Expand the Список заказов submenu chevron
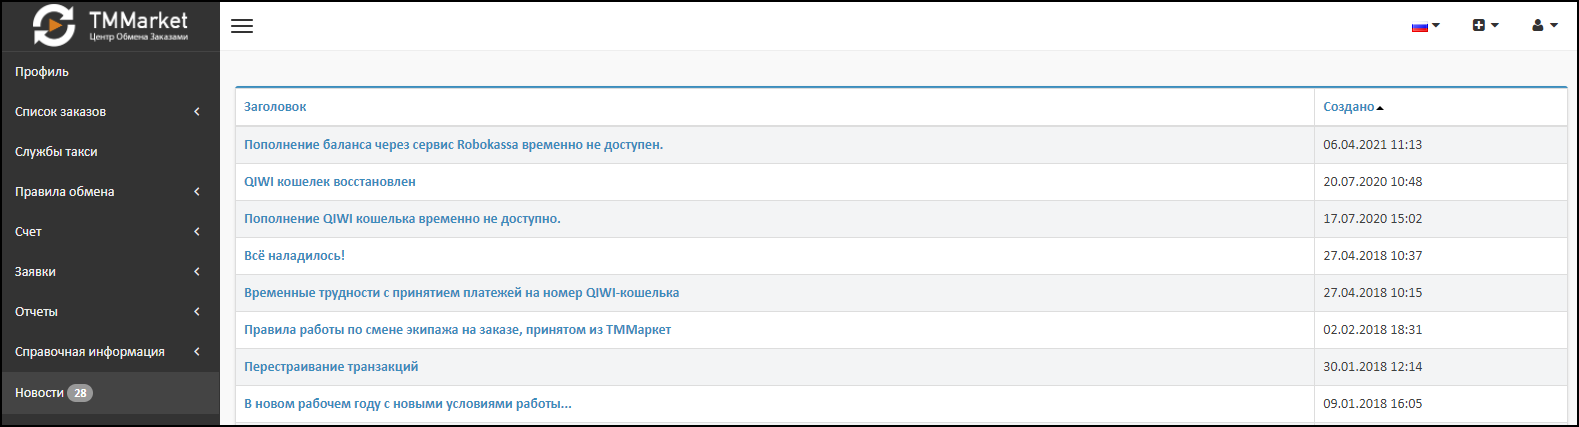Image resolution: width=1579 pixels, height=427 pixels. [197, 112]
